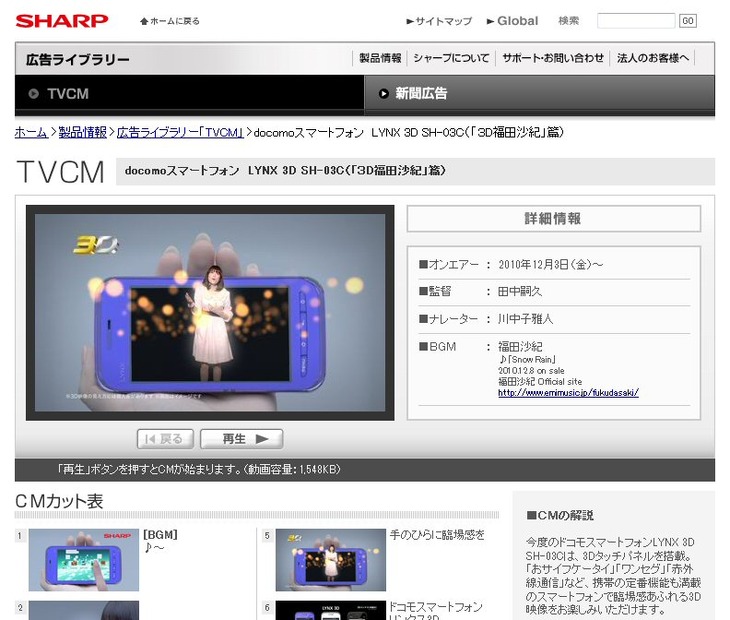Viewport: 730px width, 620px height.
Task: Click CM cut thumbnail number 1
Action: (84, 560)
